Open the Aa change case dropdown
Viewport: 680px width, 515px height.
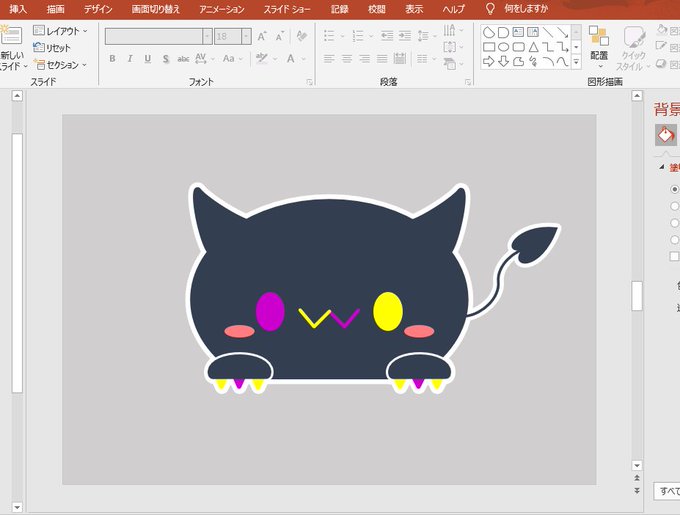(x=232, y=59)
